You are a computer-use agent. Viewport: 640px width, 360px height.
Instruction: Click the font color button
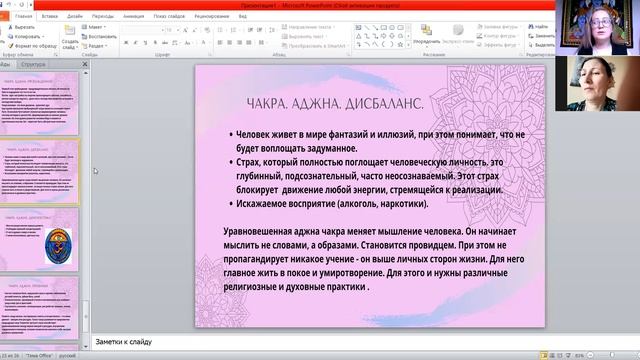(204, 42)
